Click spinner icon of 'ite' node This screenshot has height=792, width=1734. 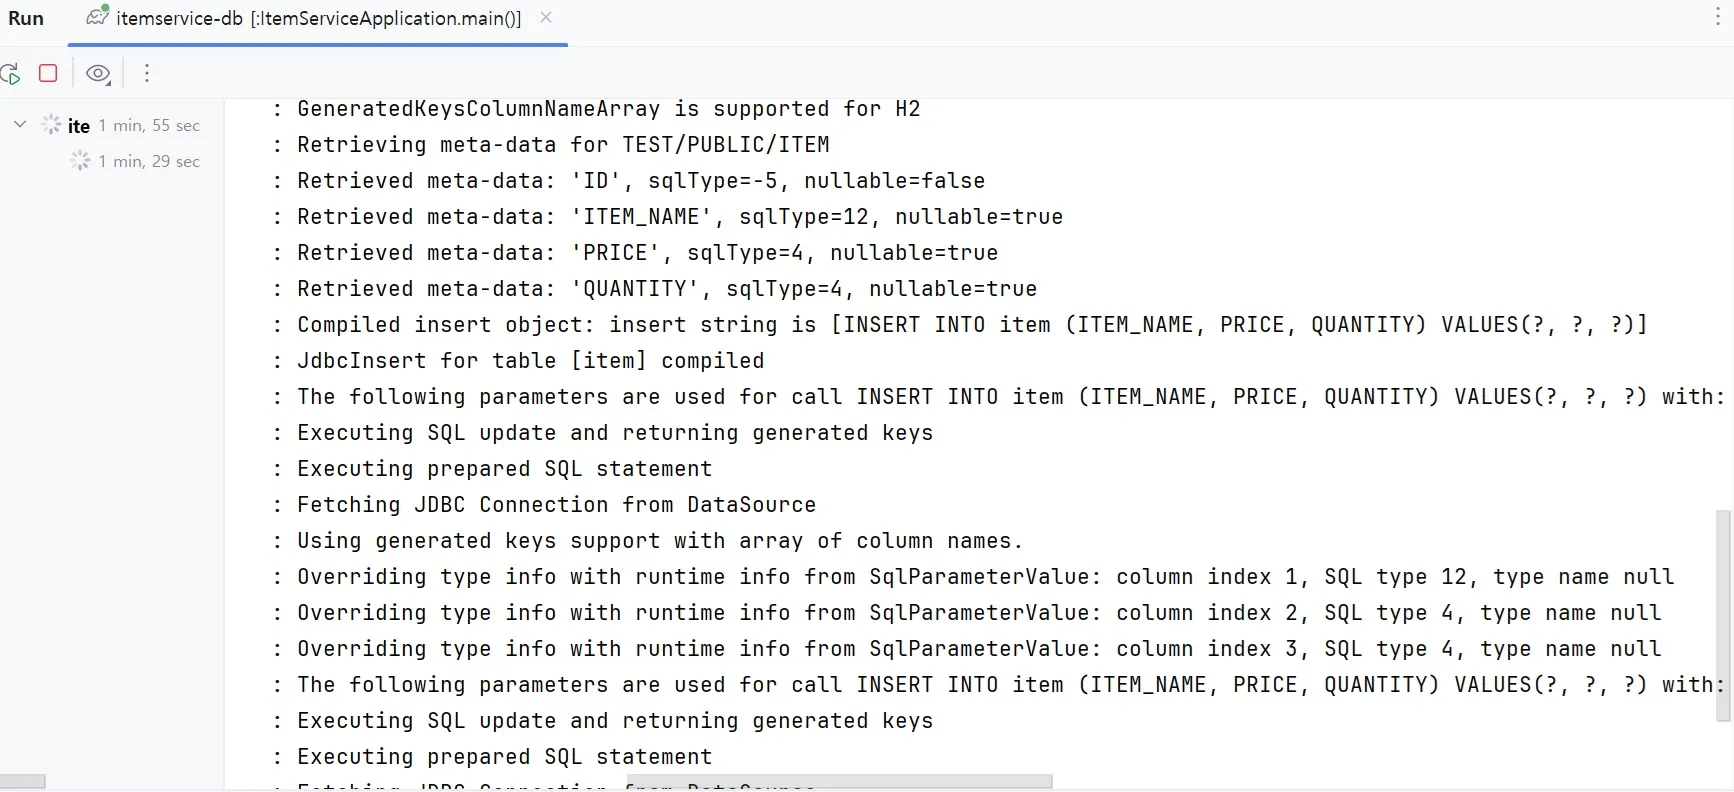point(51,125)
